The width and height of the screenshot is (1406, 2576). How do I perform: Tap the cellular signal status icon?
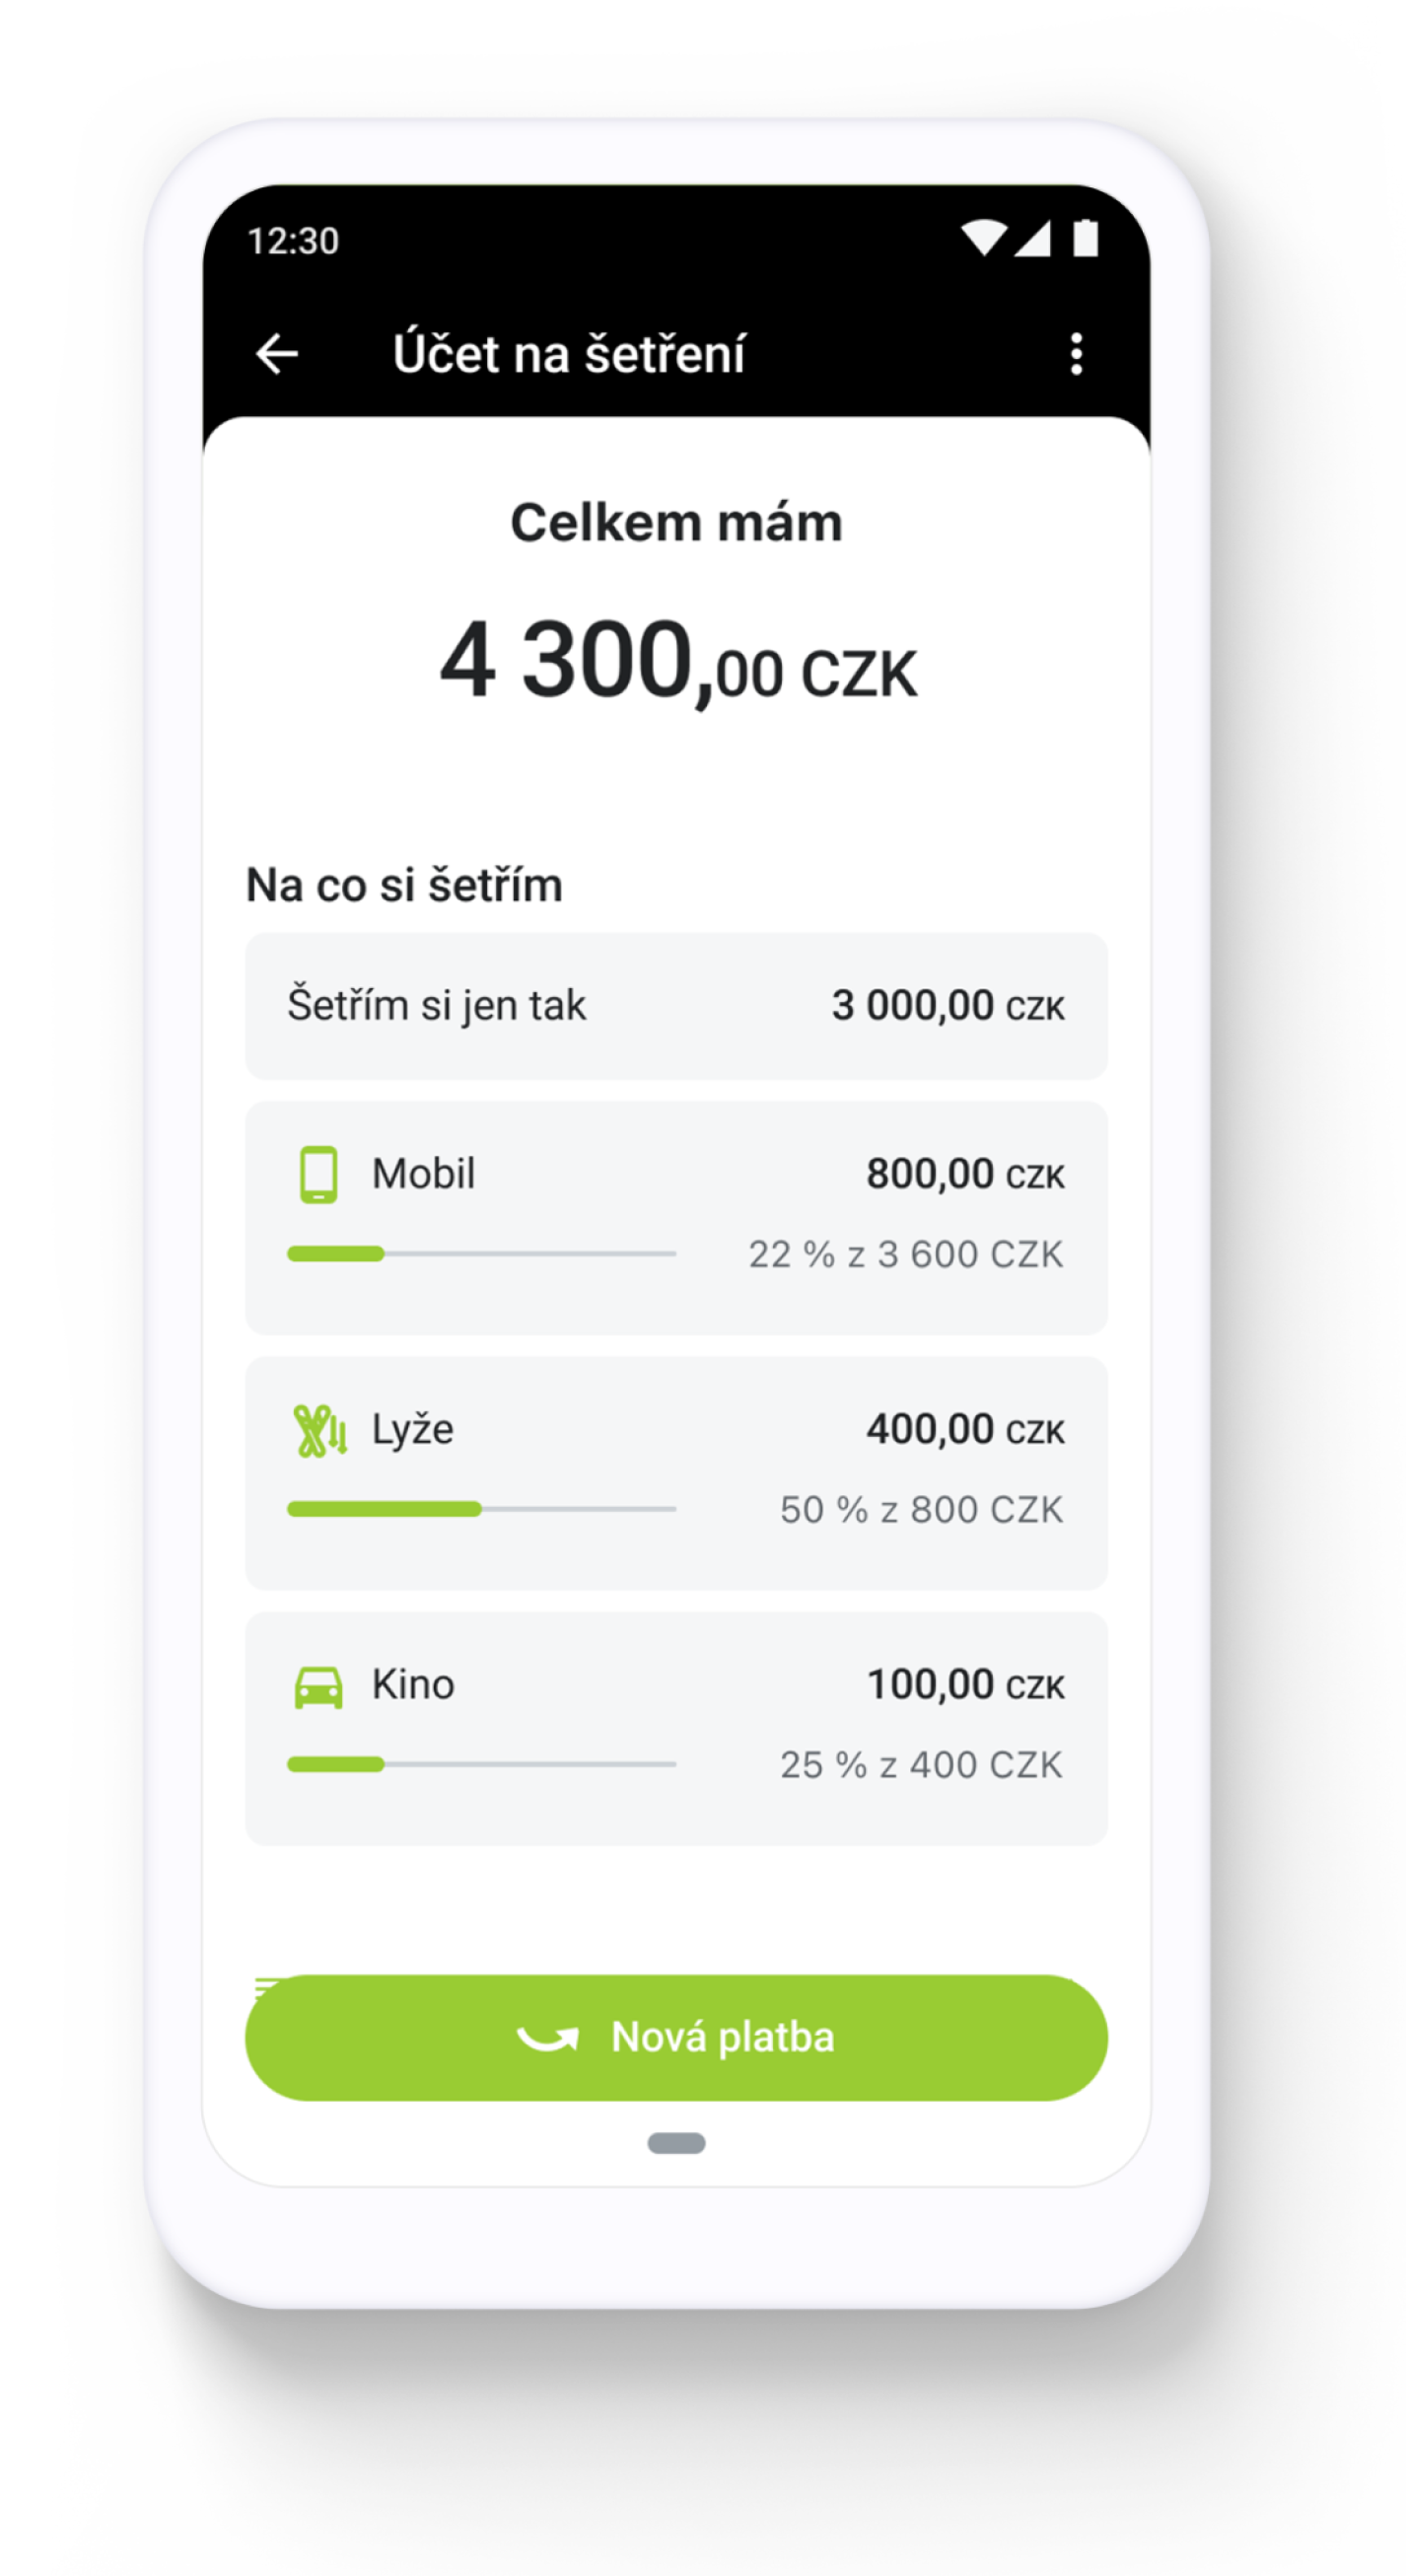click(1033, 239)
